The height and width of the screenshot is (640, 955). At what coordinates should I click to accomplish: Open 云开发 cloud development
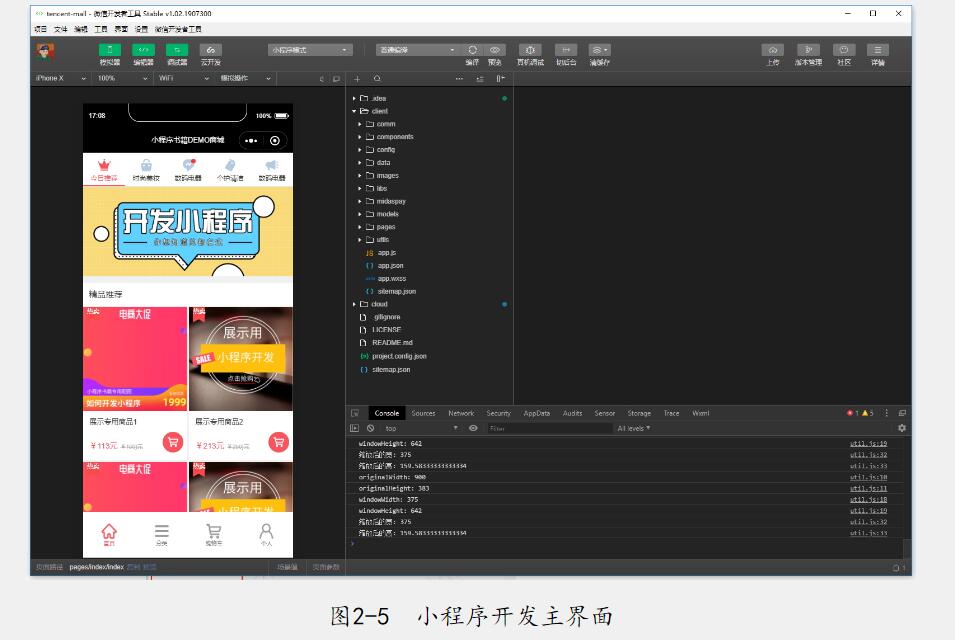click(210, 50)
